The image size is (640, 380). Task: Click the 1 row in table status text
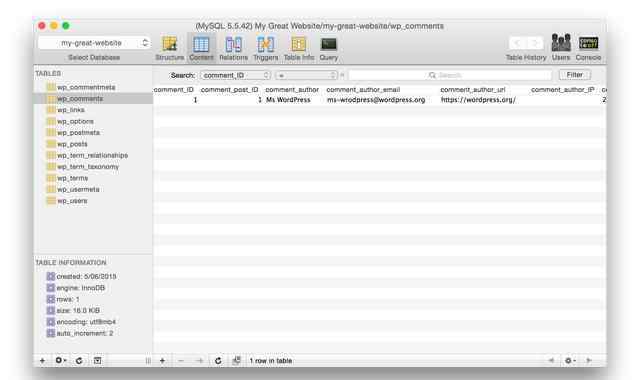pos(271,361)
